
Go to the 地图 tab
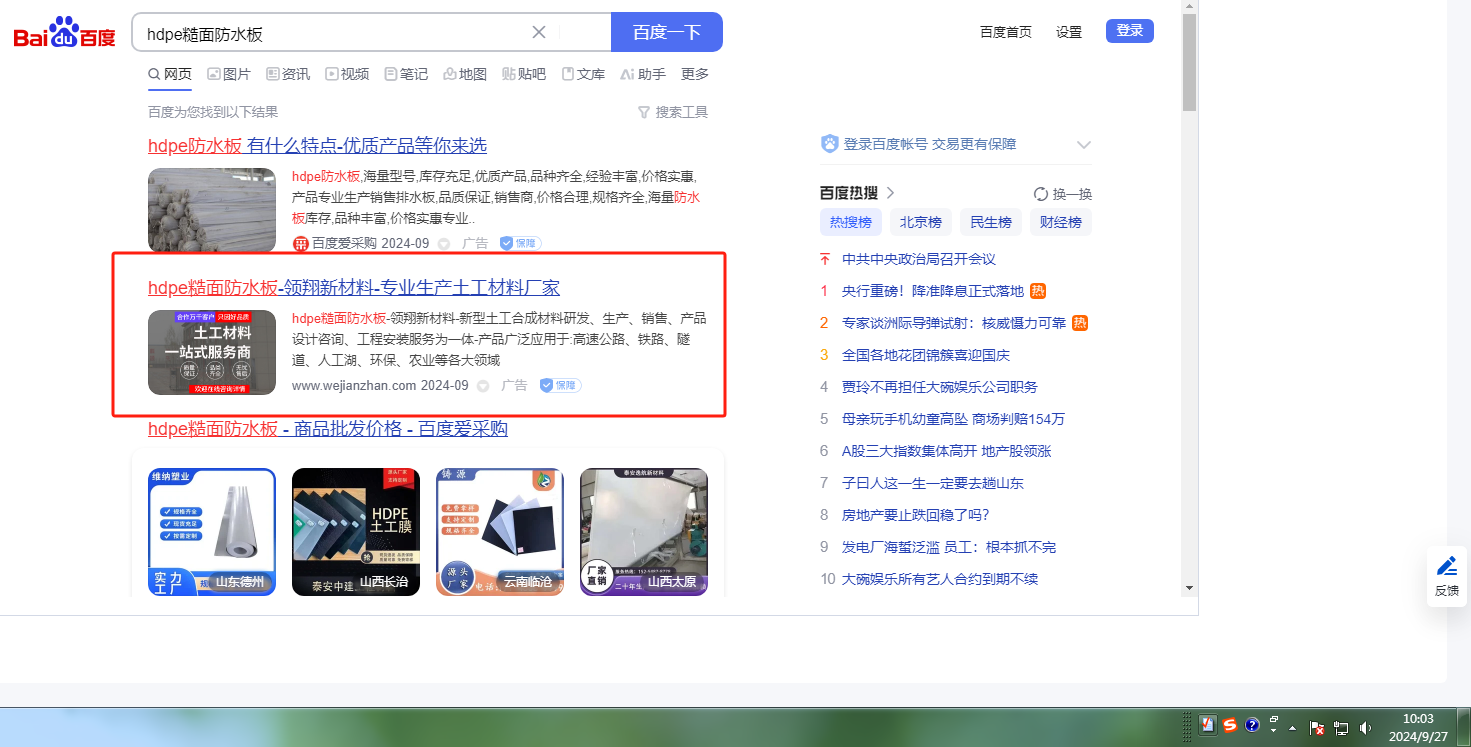coord(465,74)
